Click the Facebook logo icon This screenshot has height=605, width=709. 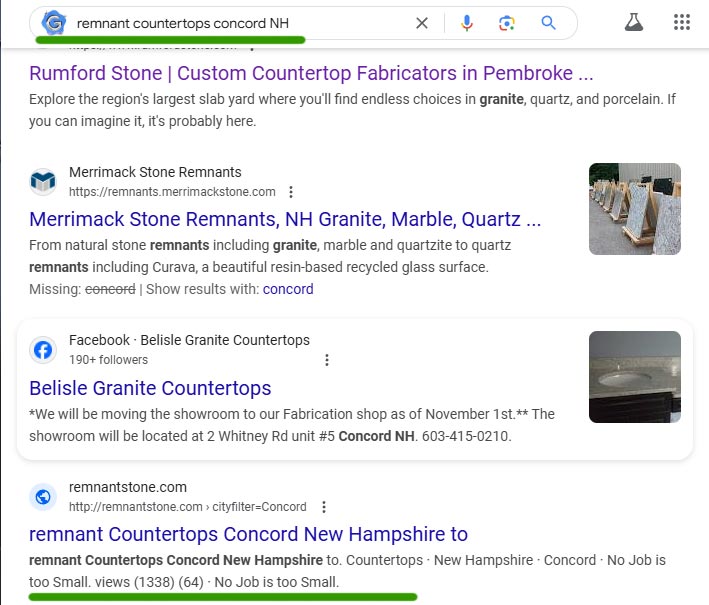point(43,350)
